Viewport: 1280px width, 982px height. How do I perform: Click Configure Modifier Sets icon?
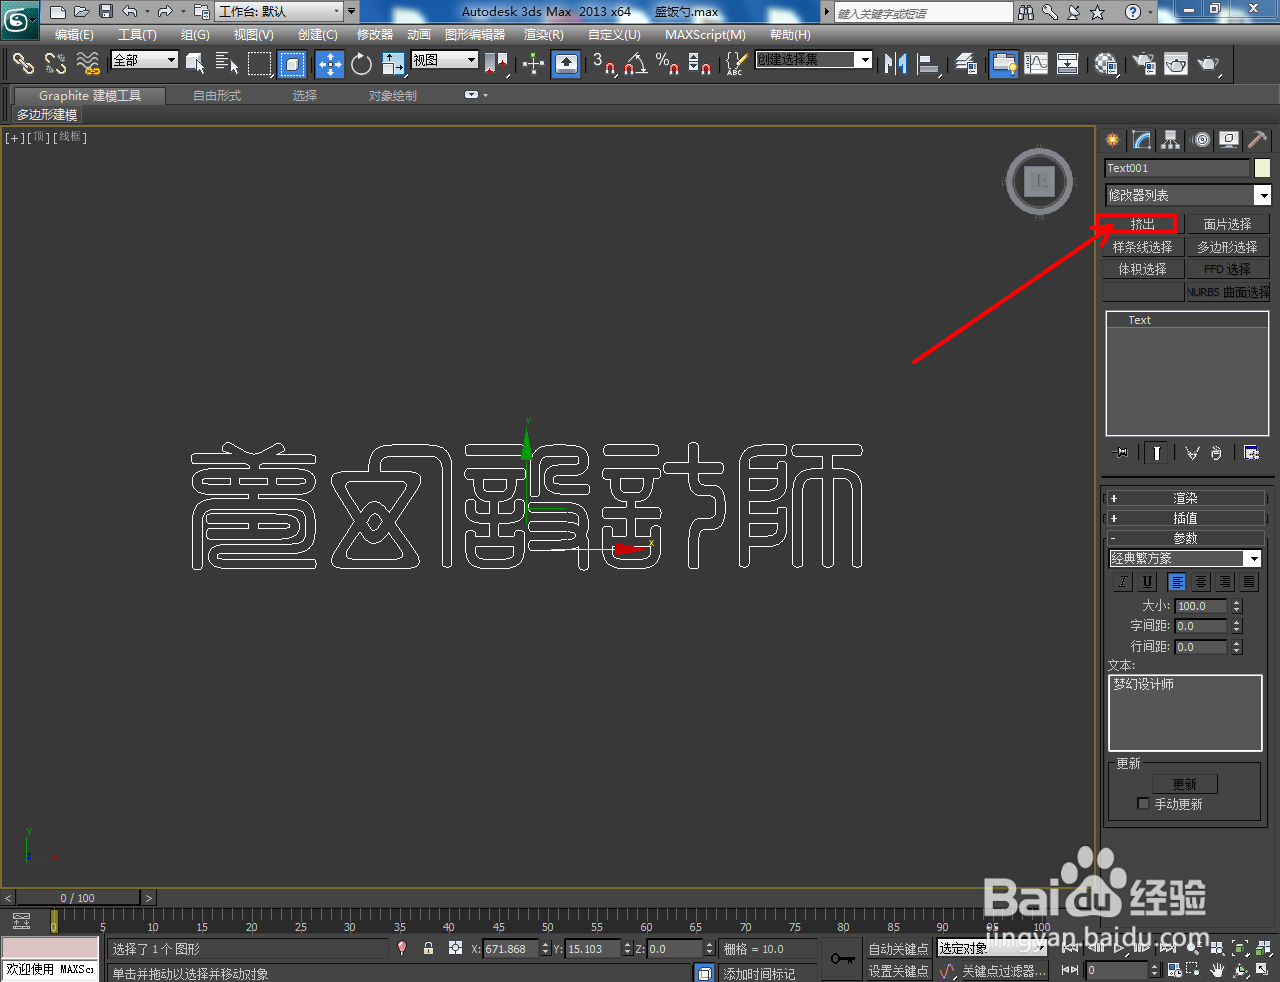pyautogui.click(x=1251, y=453)
